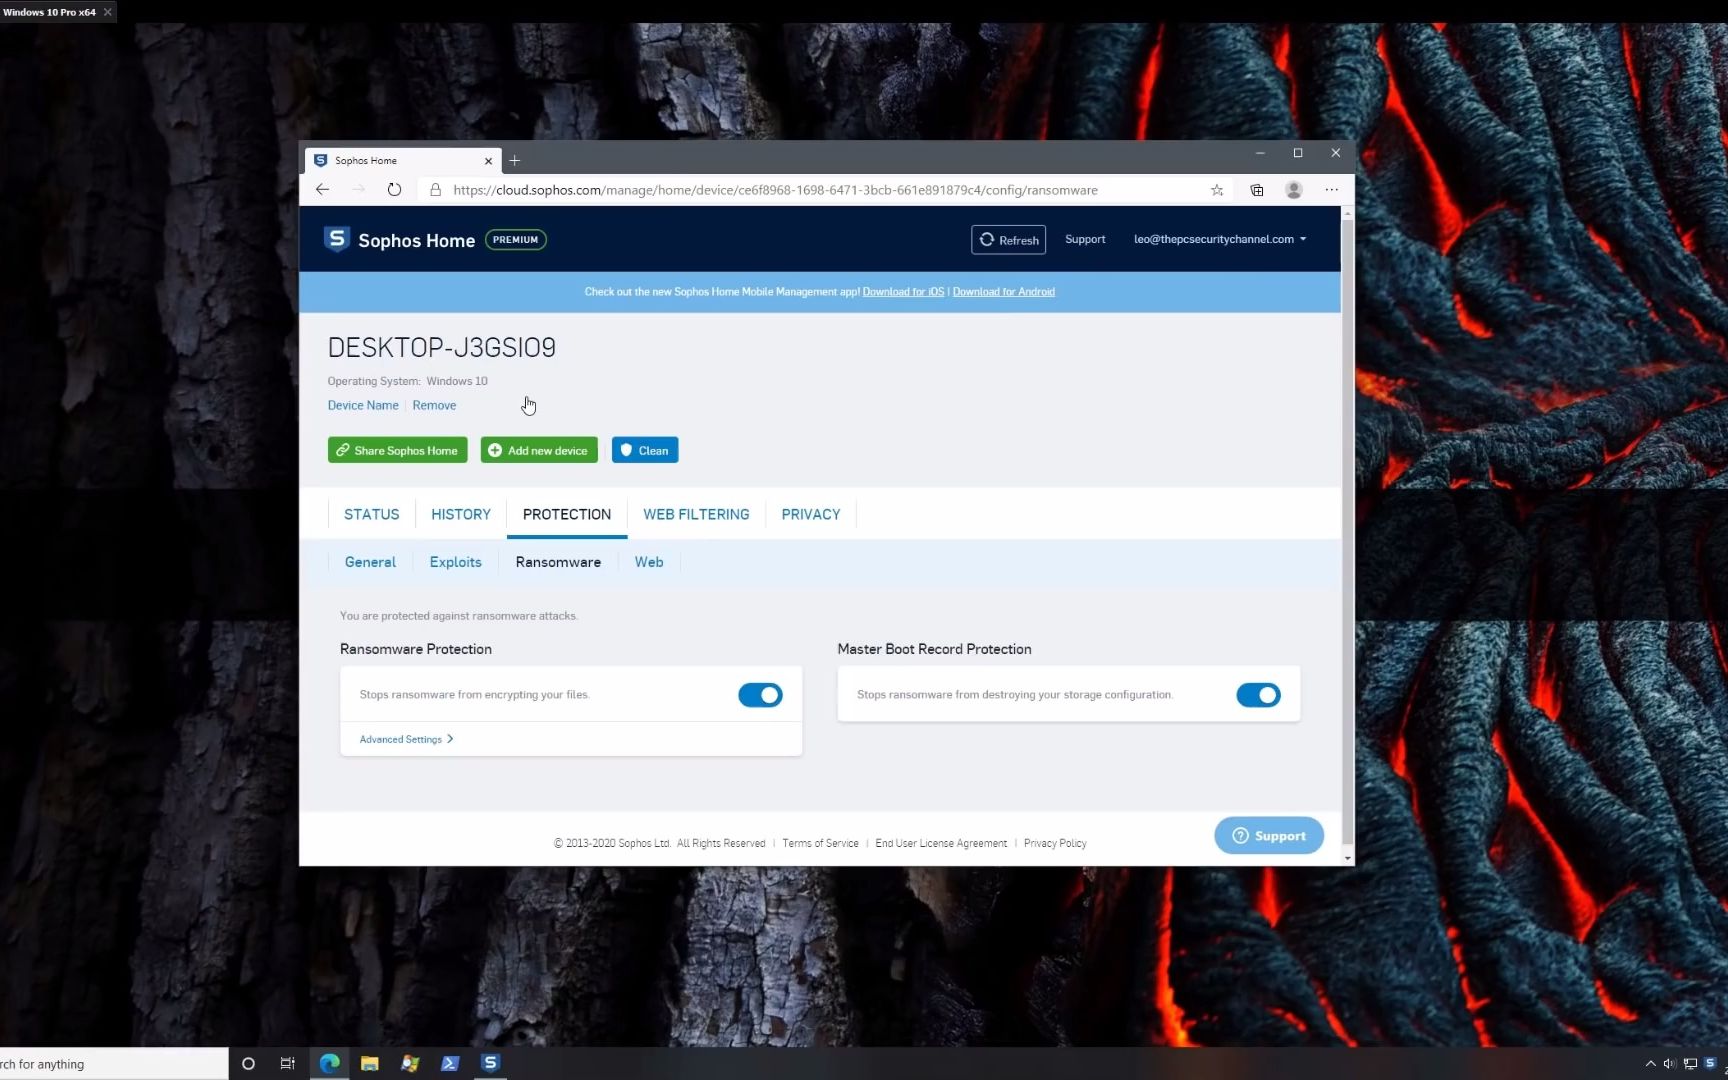Image resolution: width=1728 pixels, height=1080 pixels.
Task: Open the WEB FILTERING tab
Action: coord(696,514)
